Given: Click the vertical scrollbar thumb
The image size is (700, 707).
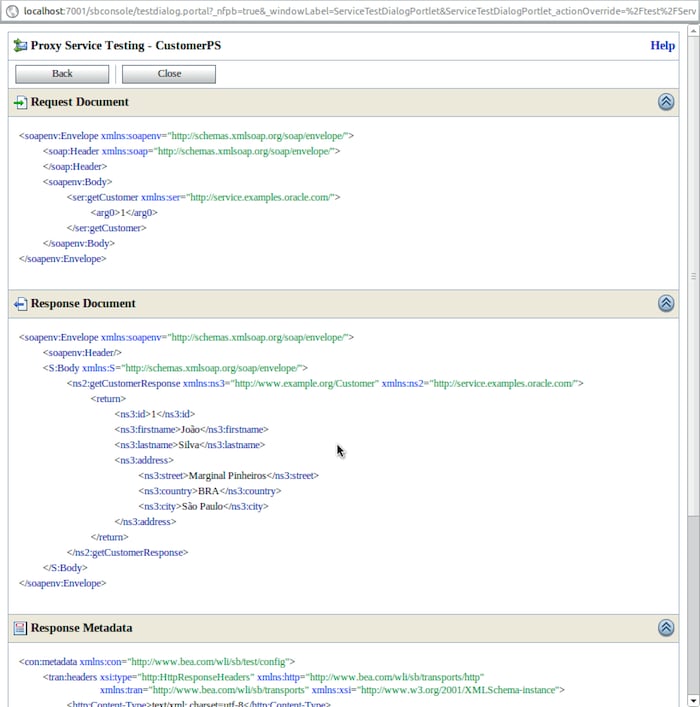Looking at the screenshot, I should [693, 276].
